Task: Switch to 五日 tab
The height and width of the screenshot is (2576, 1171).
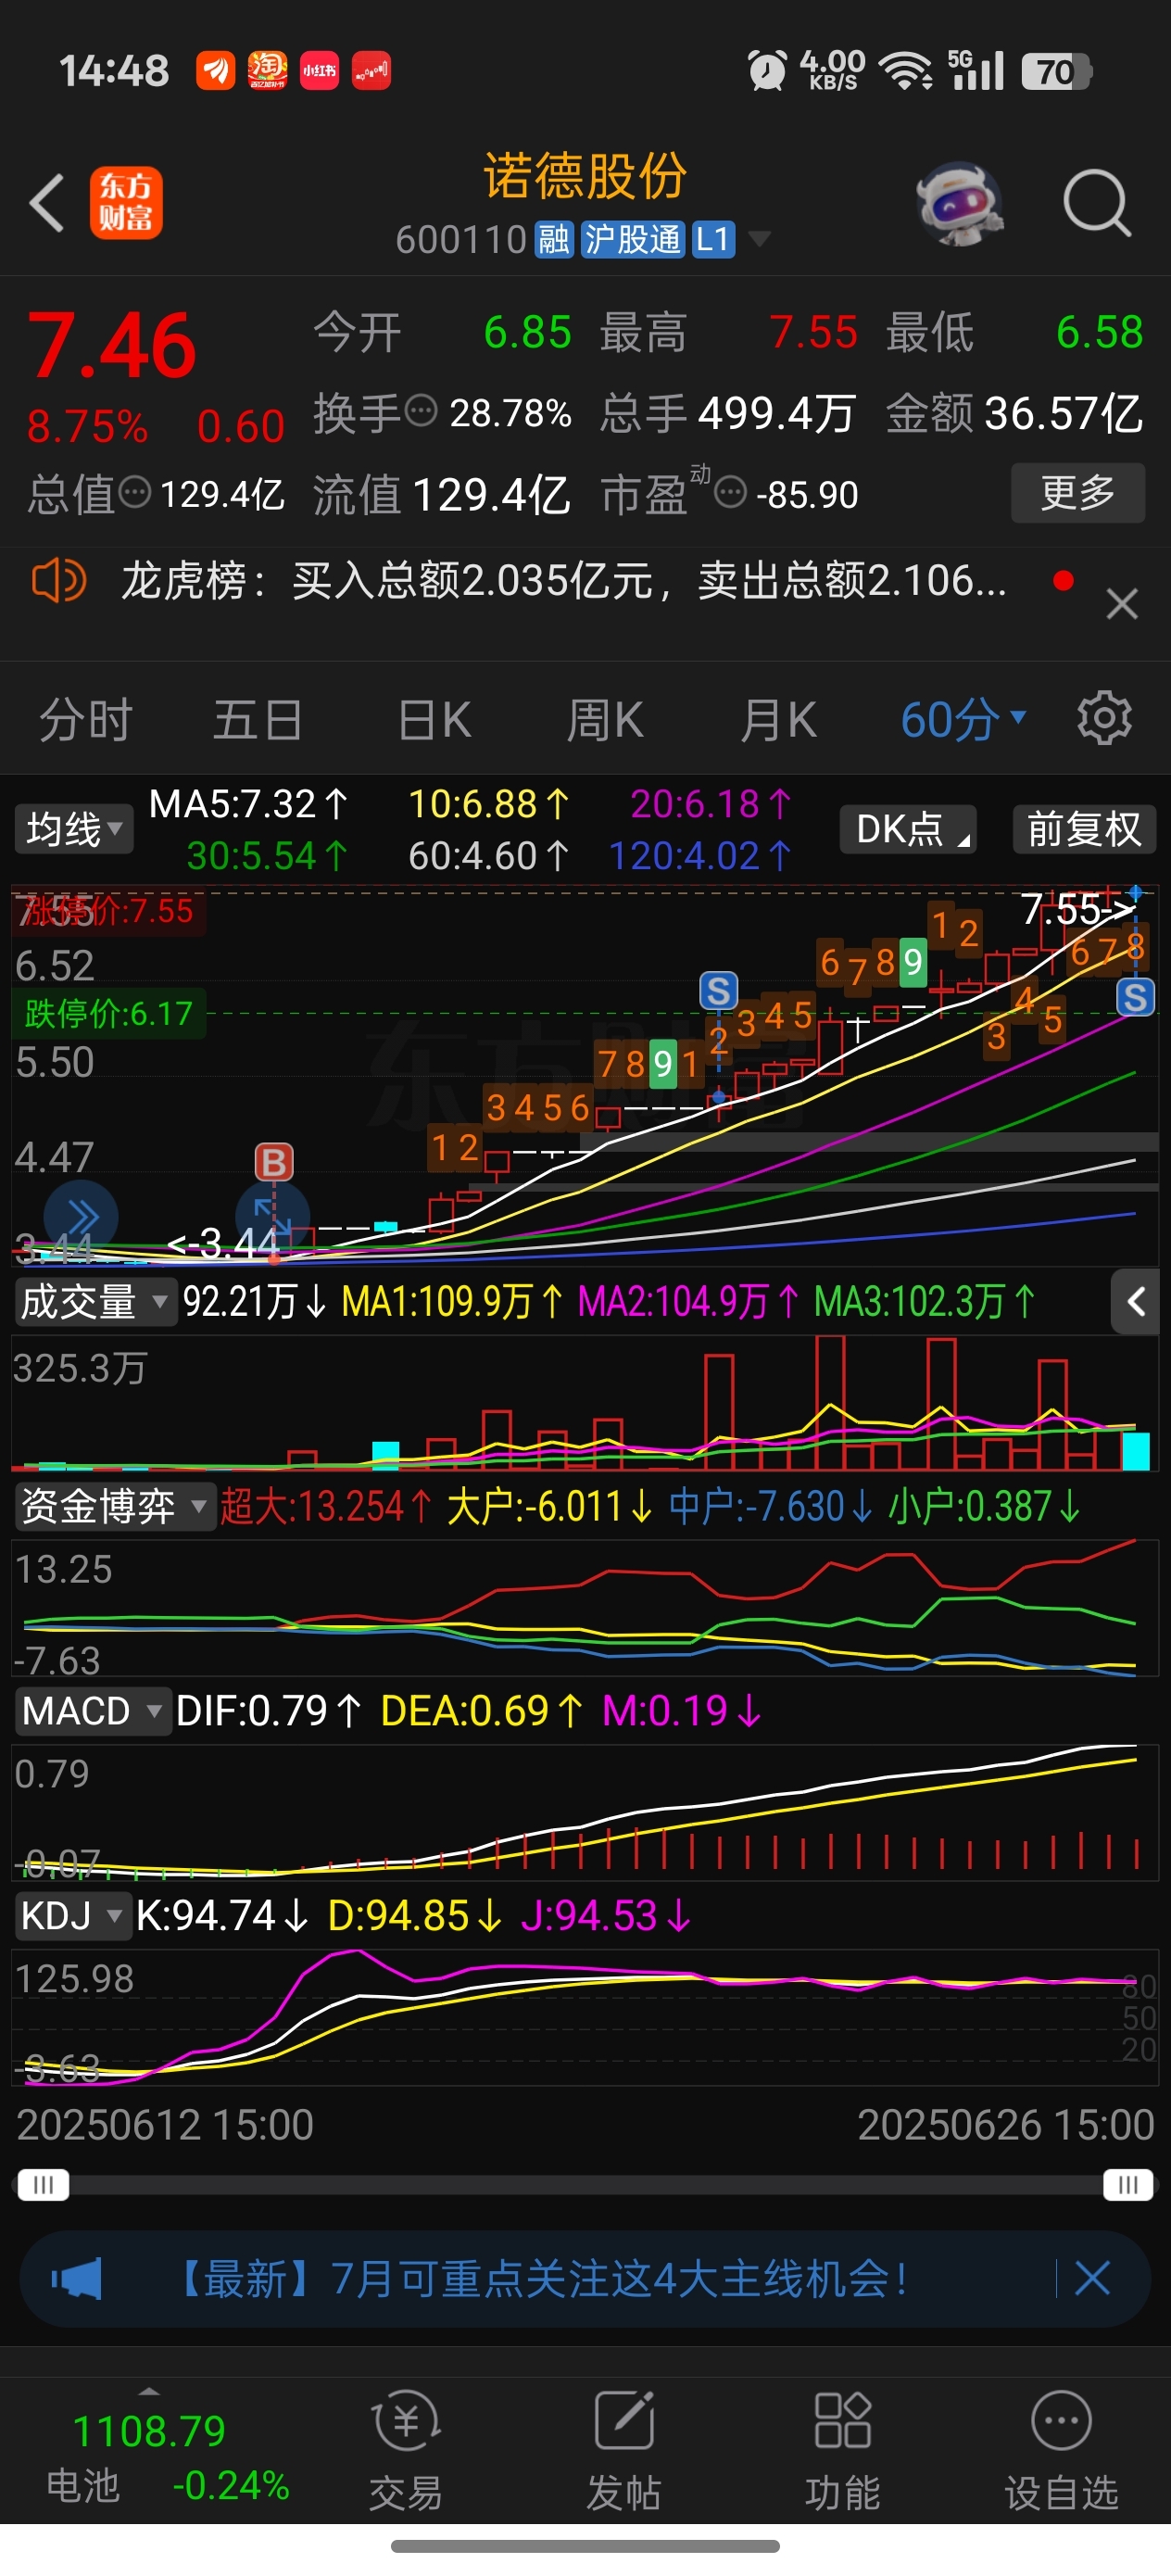Action: 258,720
